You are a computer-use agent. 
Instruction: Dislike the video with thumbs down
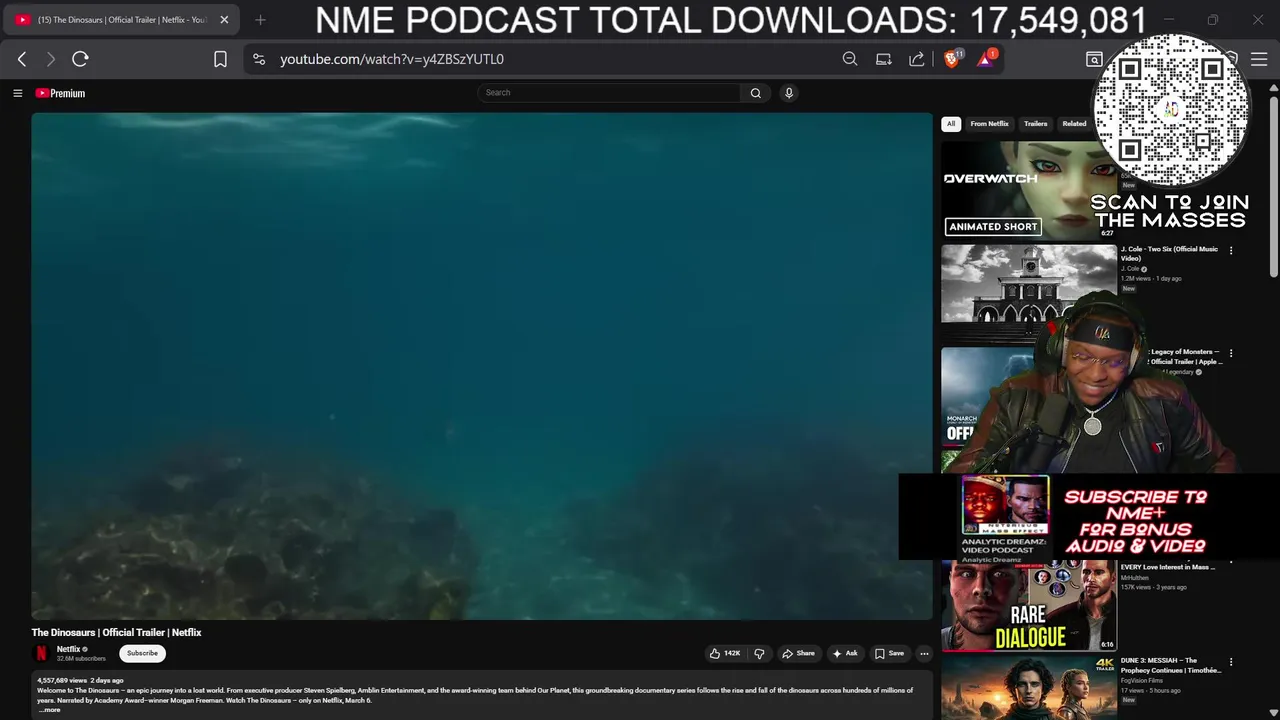[759, 653]
